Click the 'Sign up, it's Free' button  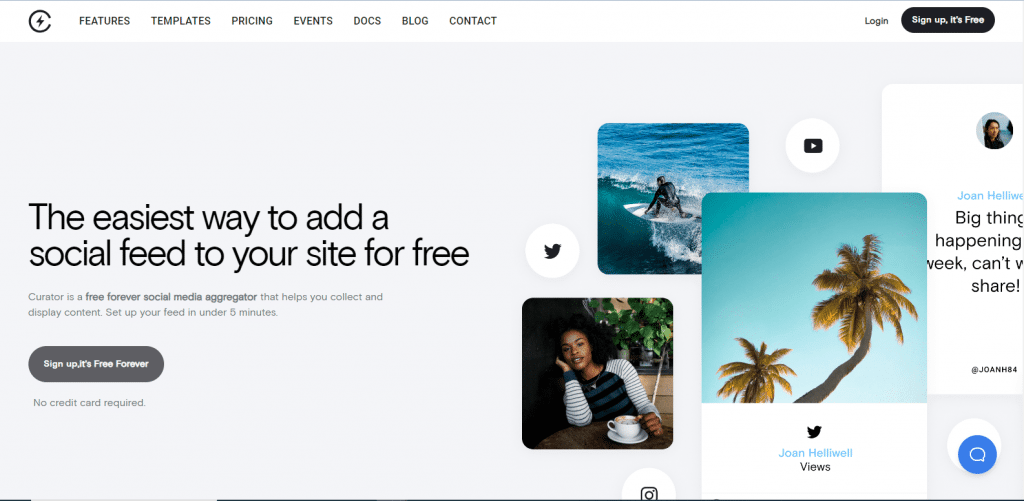[948, 20]
